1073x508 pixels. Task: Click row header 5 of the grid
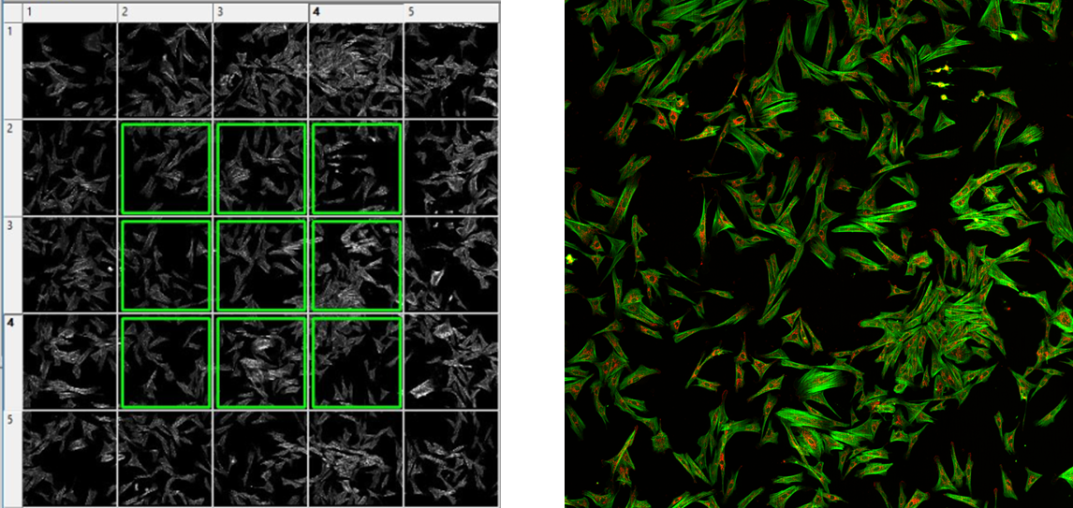12,457
